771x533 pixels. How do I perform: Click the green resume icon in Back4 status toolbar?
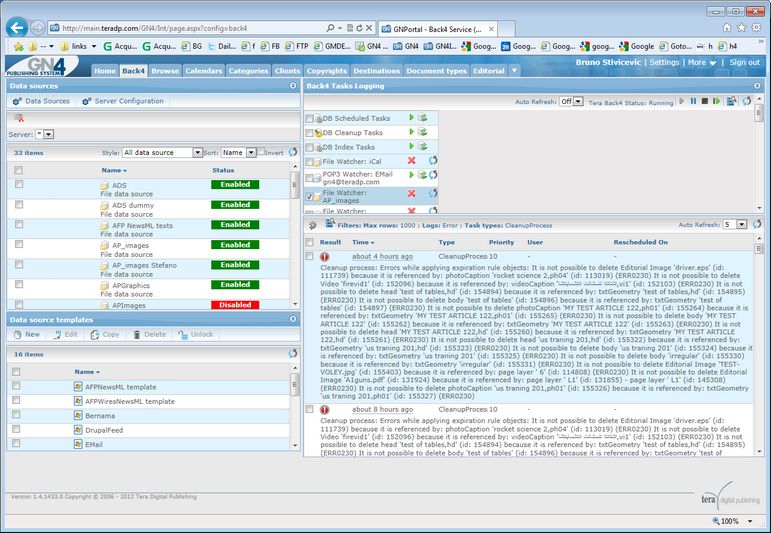click(716, 101)
